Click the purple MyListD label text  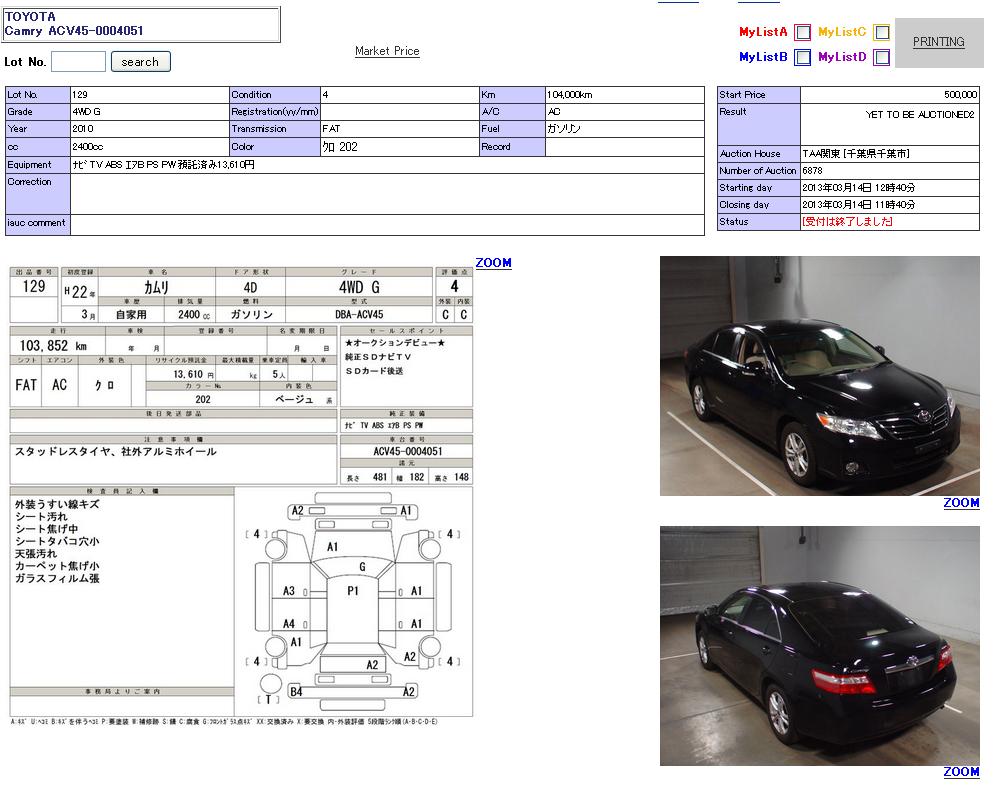[x=842, y=58]
